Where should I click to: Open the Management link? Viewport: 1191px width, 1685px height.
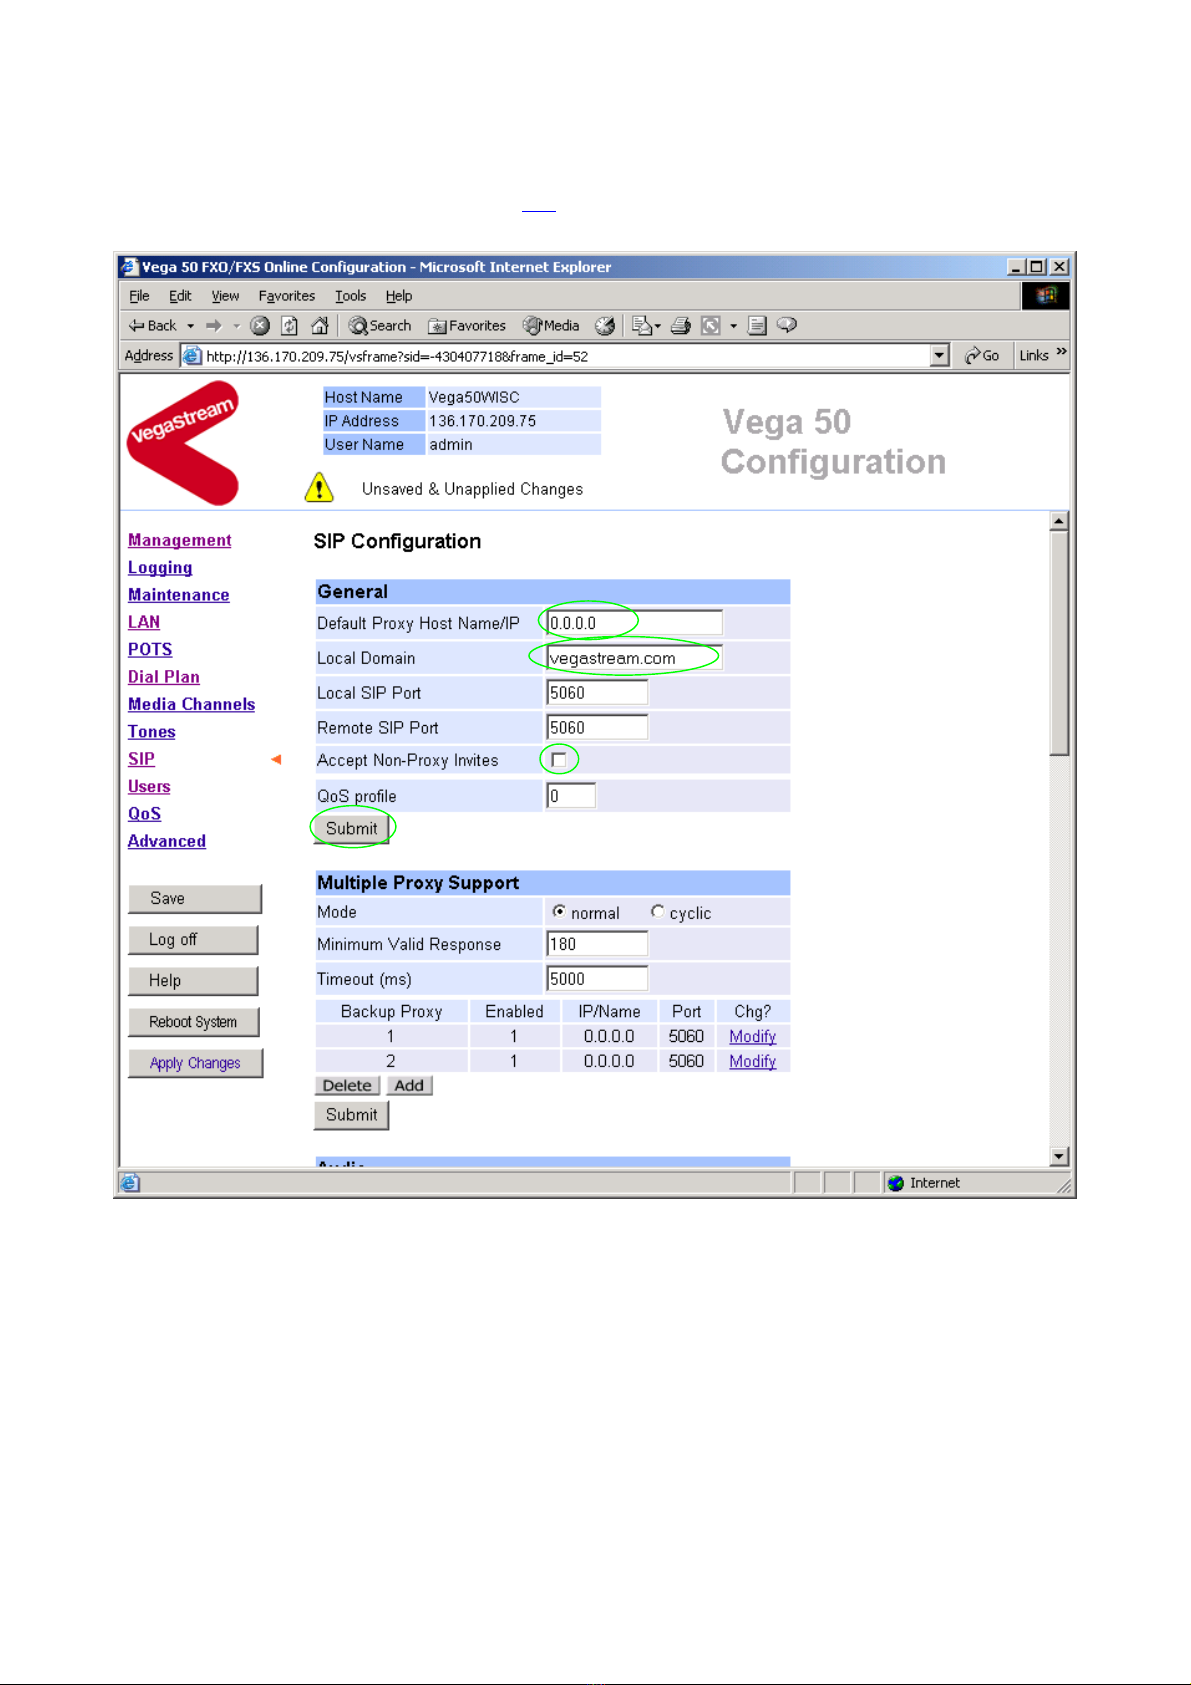tap(180, 540)
